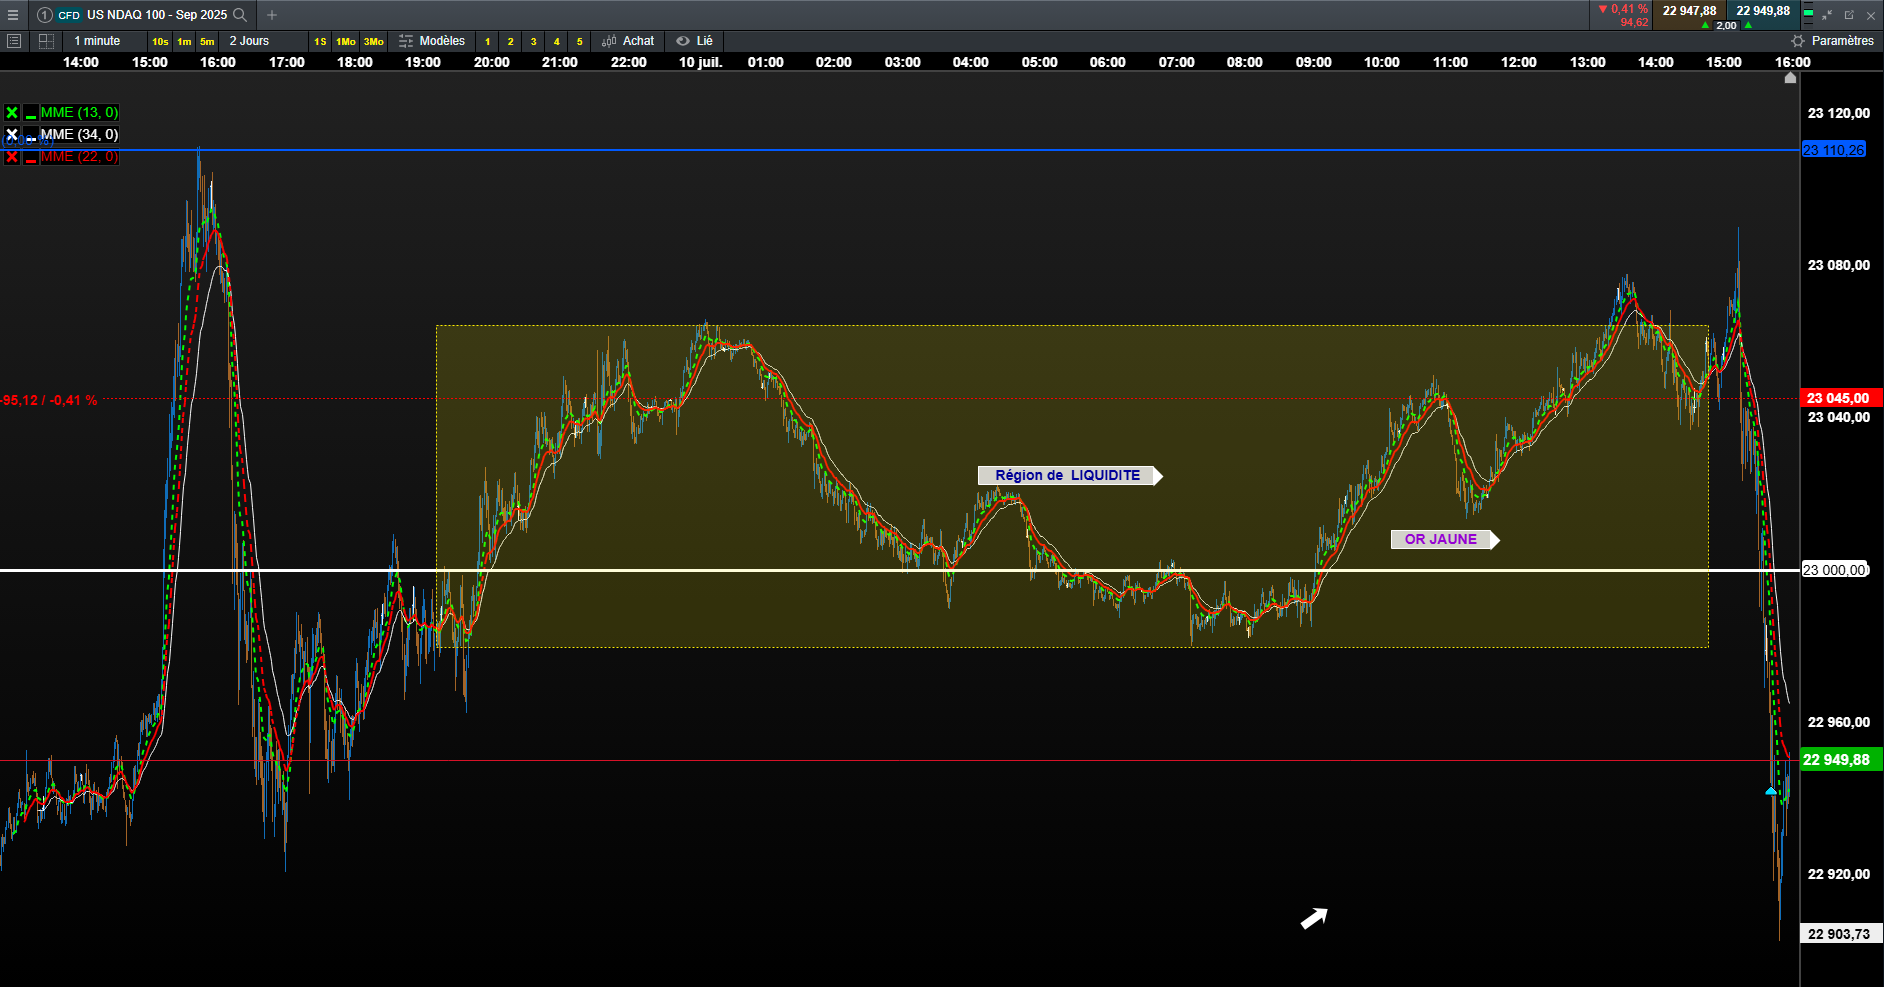Viewport: 1884px width, 987px height.
Task: Open Paramètres gear settings
Action: point(1798,41)
